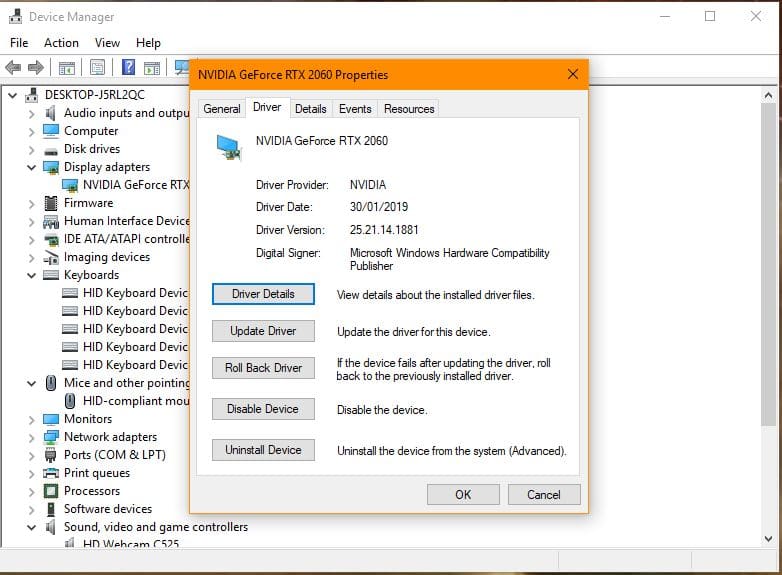
Task: Open the View menu
Action: pyautogui.click(x=107, y=43)
